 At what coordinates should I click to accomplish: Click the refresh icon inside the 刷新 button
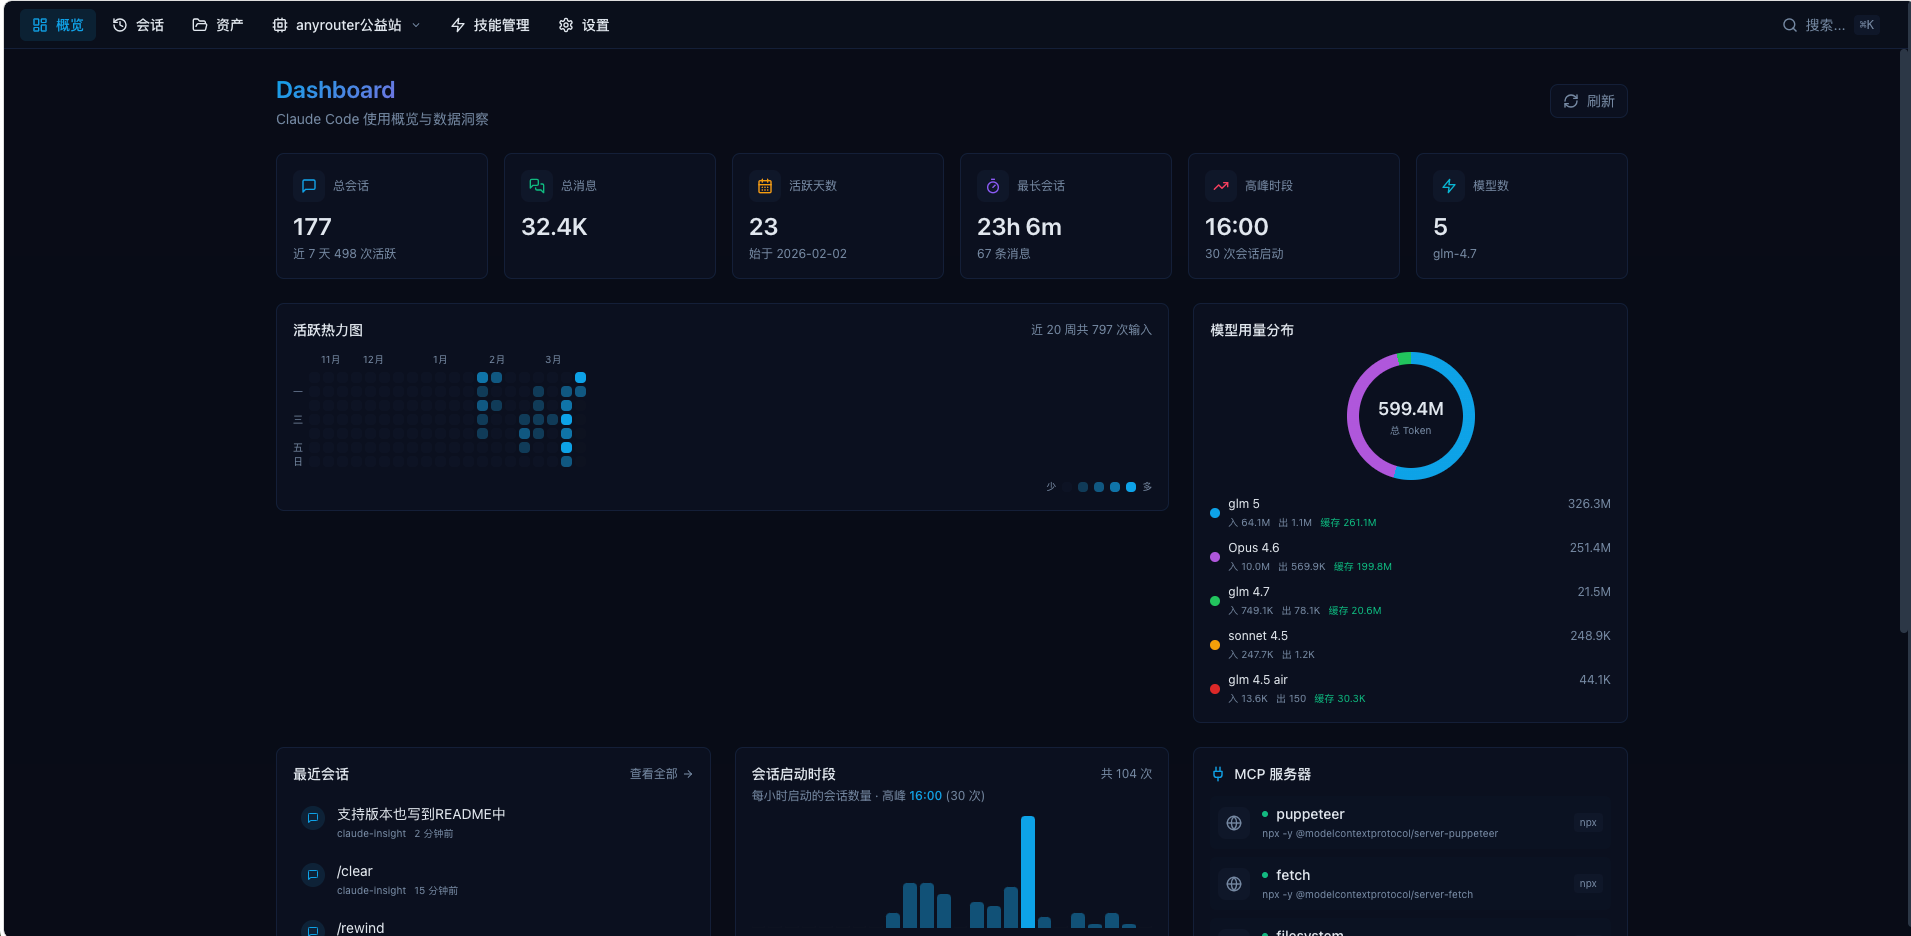(x=1570, y=101)
